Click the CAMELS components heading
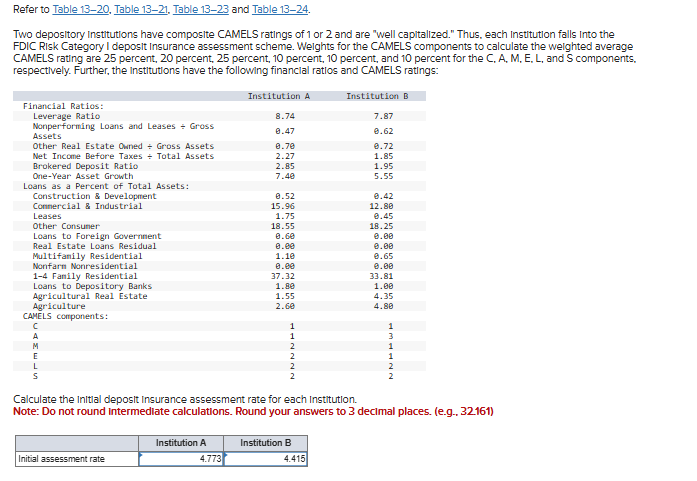Screen dimensions: 697x481 pos(66,316)
